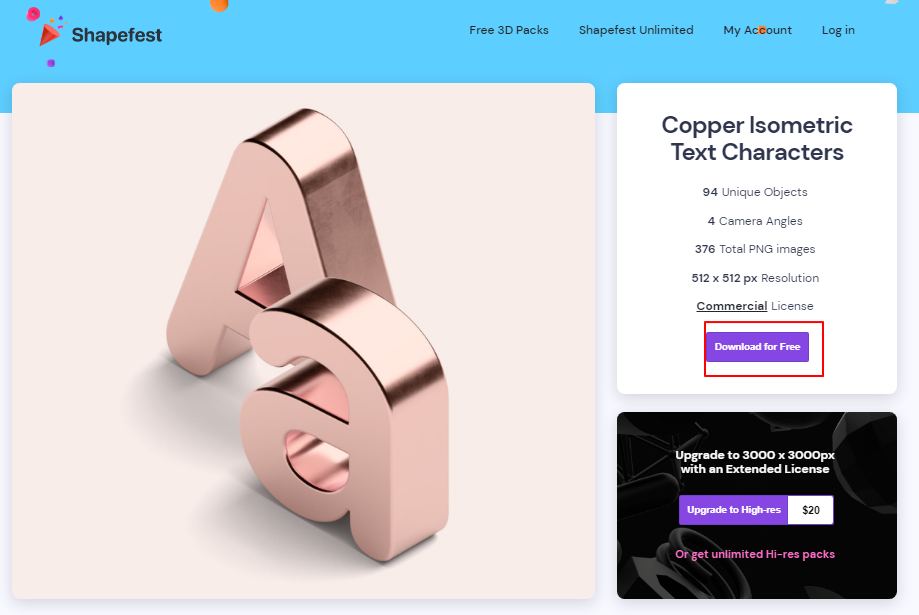
Task: Click the pink confetti dot above the logo
Action: click(x=33, y=13)
